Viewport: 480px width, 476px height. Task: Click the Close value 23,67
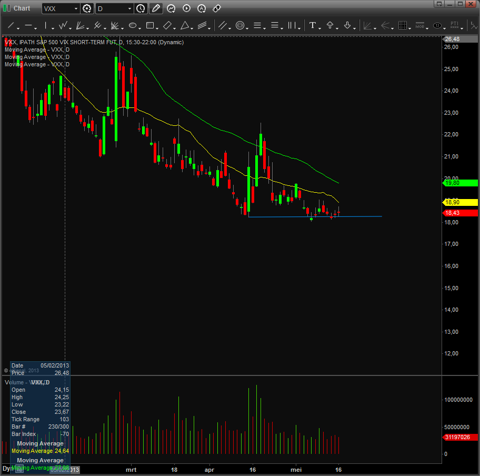coord(62,412)
